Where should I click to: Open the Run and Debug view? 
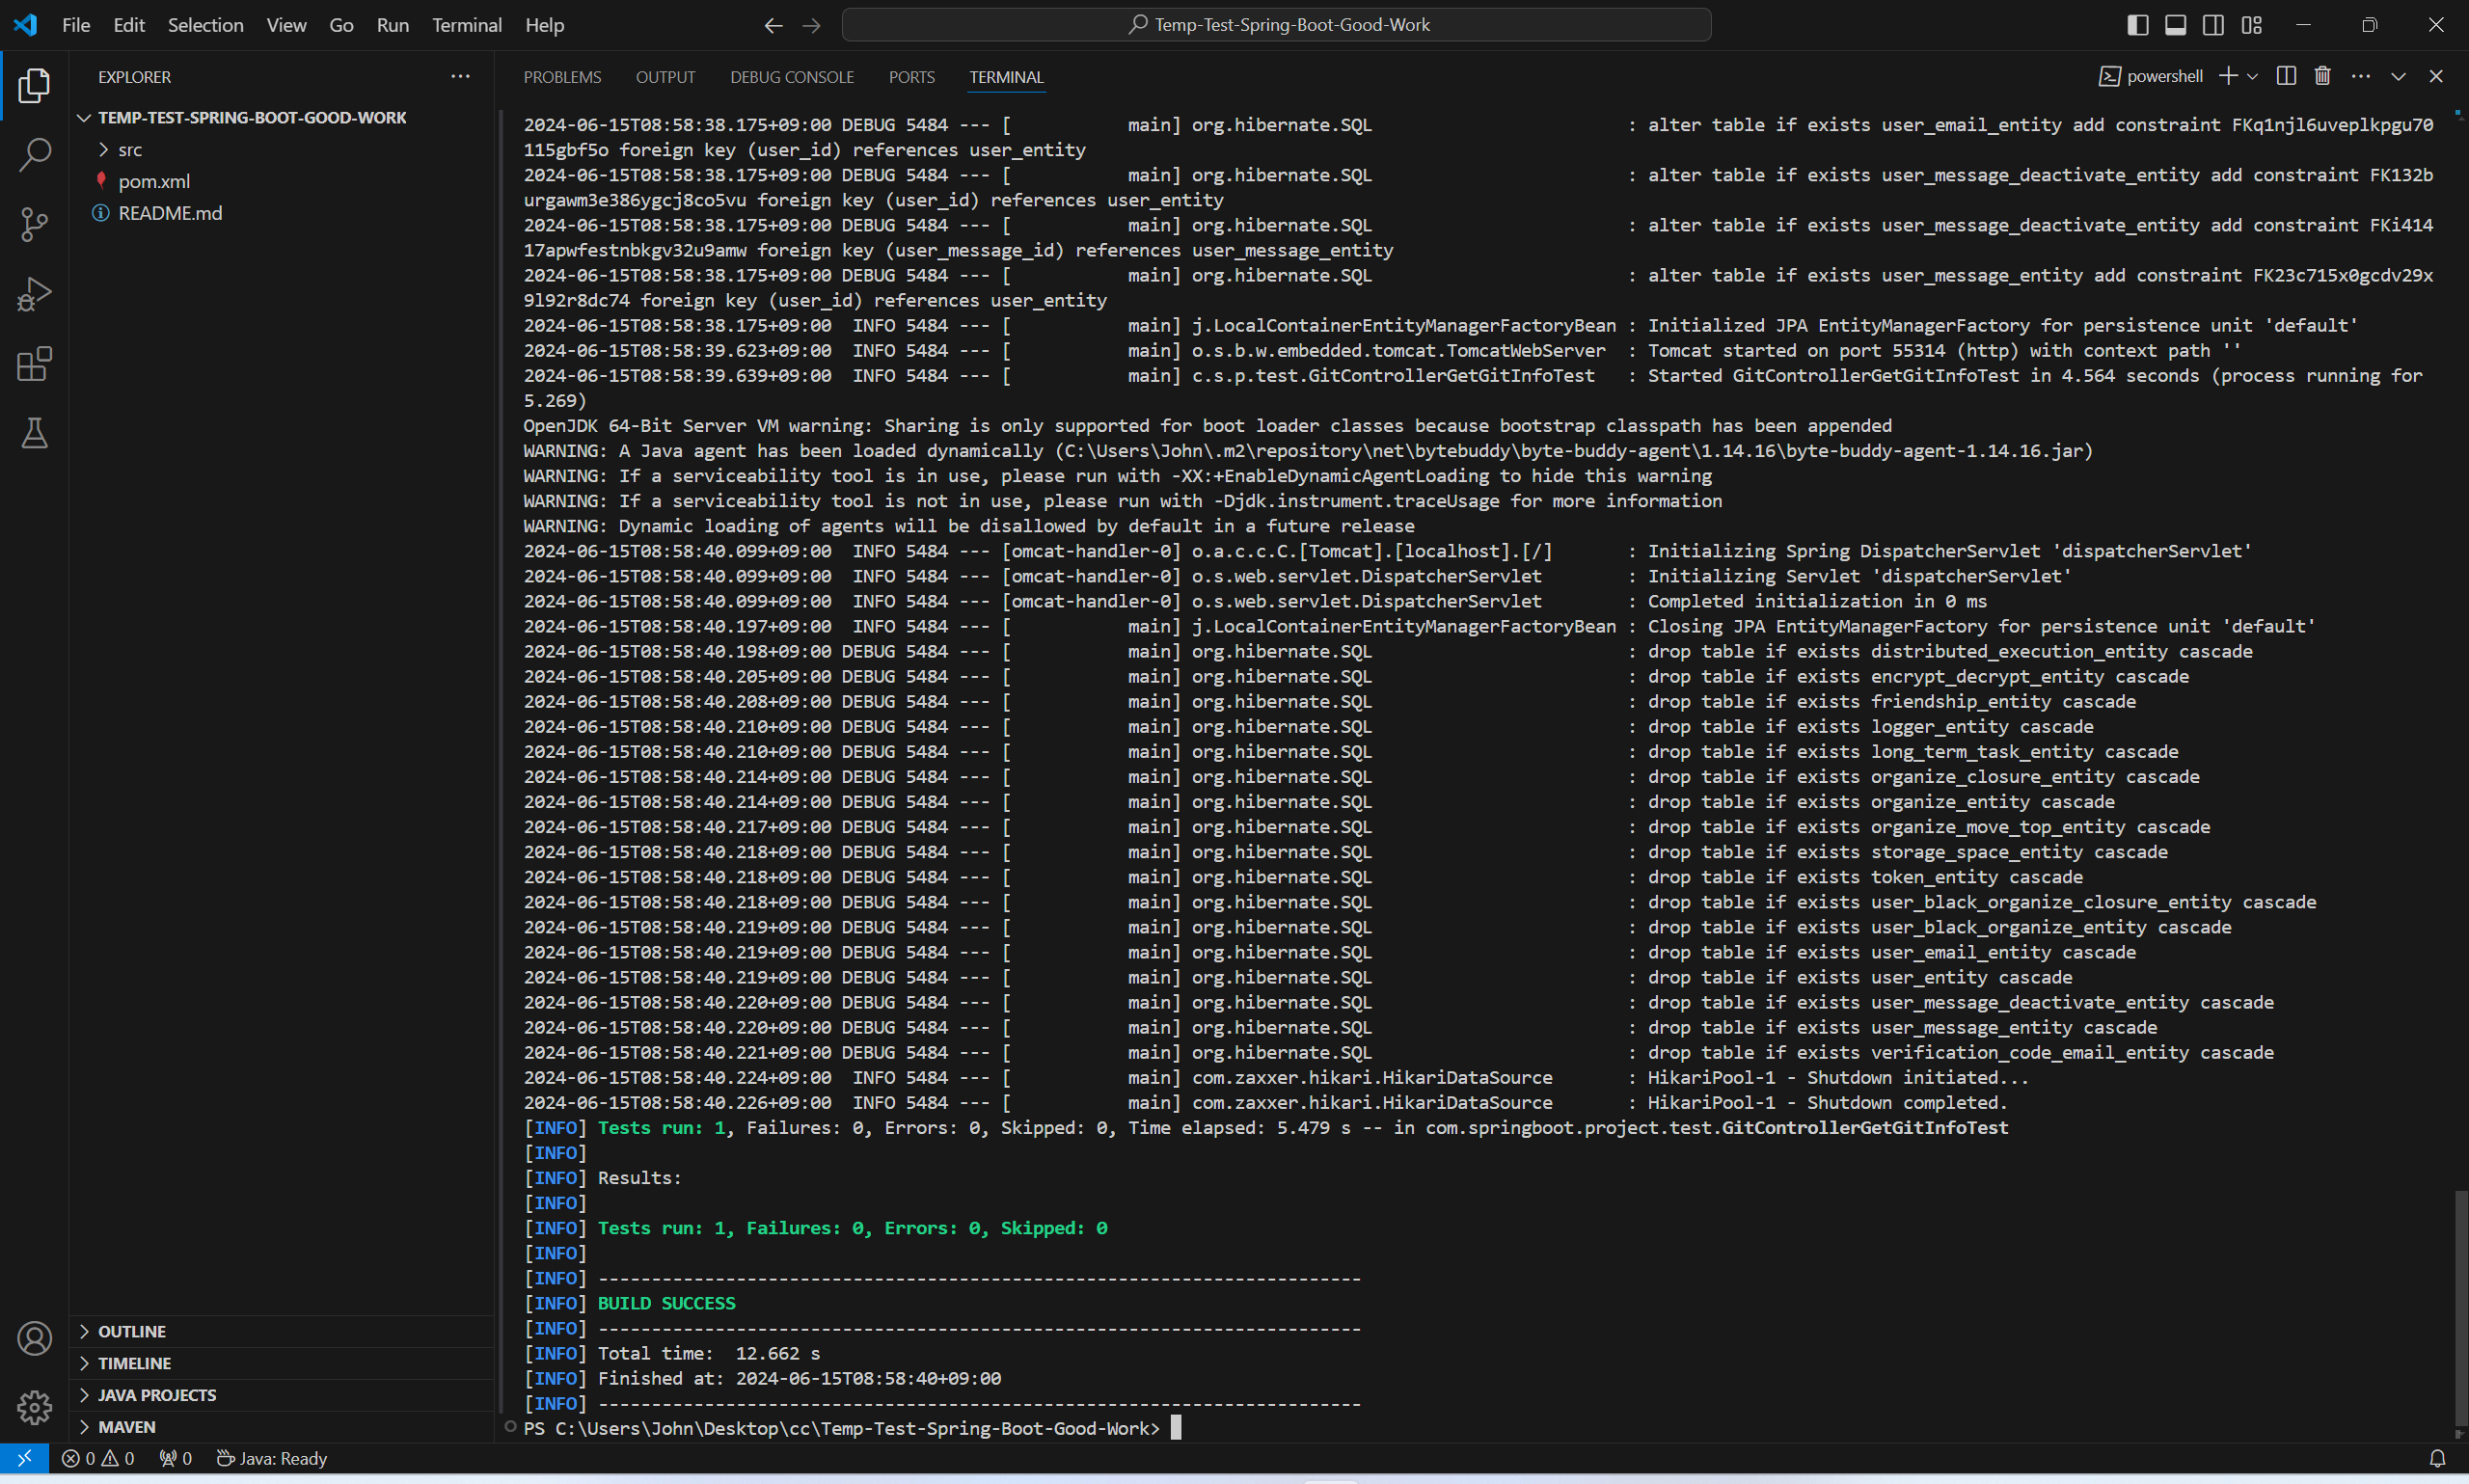coord(35,293)
